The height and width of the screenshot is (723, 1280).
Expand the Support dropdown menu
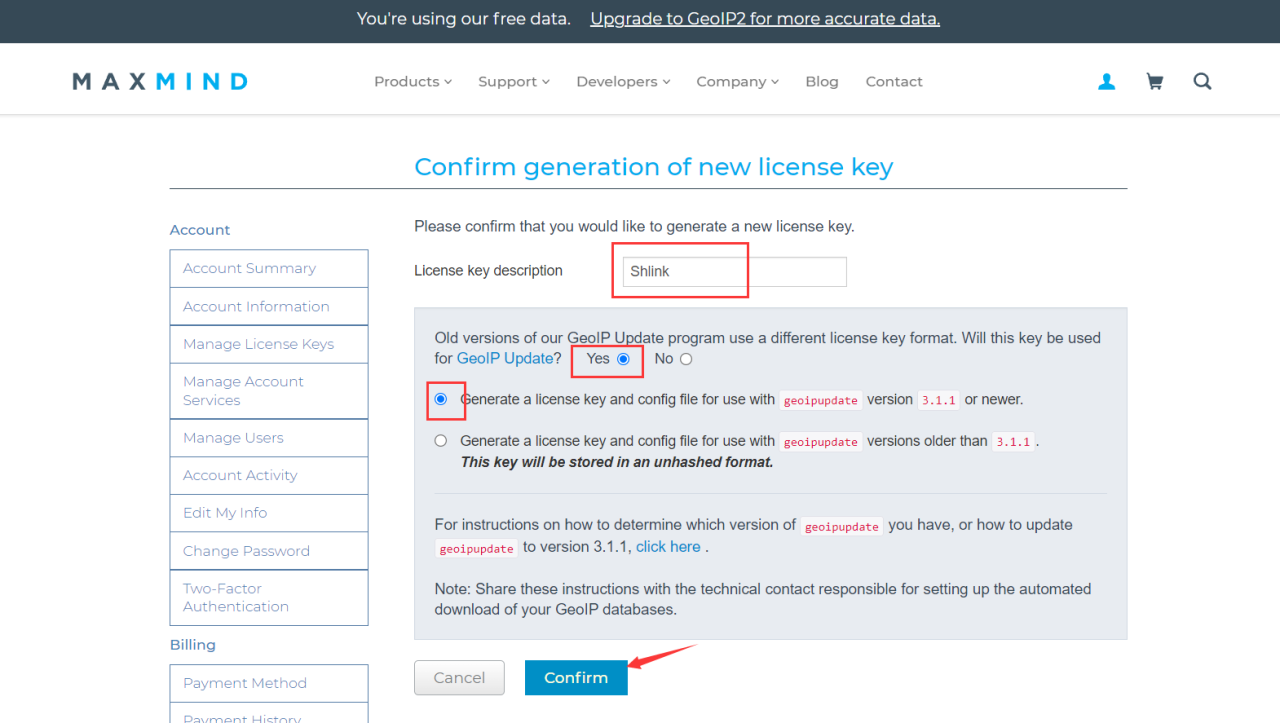pos(513,82)
